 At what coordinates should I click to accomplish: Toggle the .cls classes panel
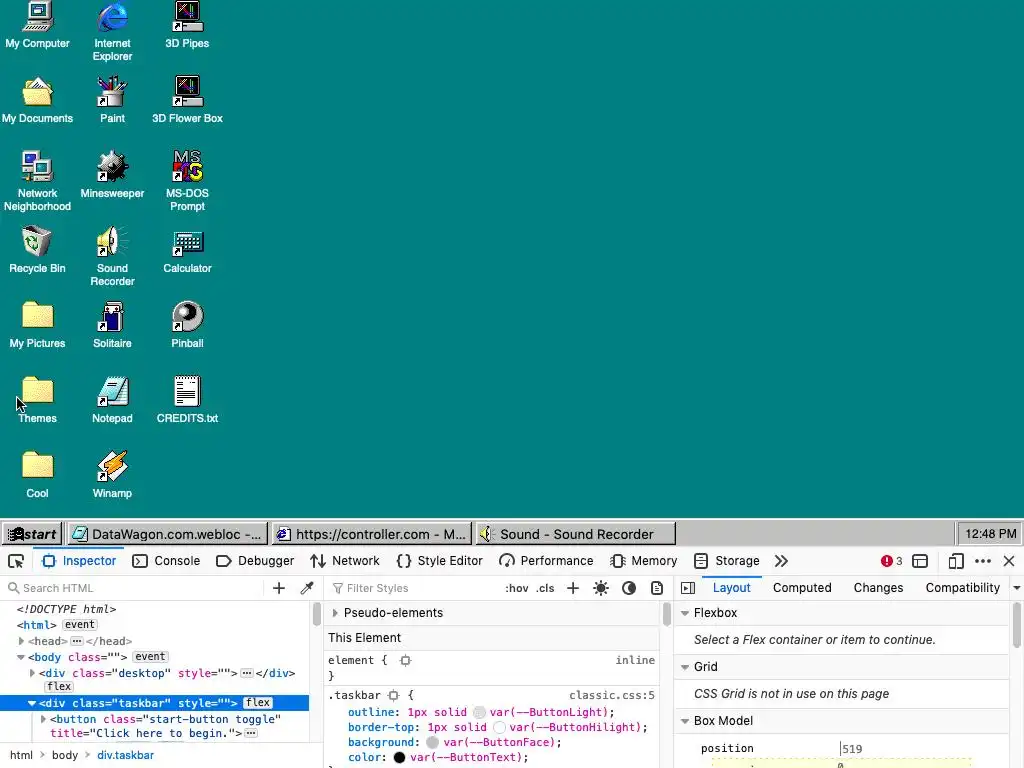(x=545, y=588)
